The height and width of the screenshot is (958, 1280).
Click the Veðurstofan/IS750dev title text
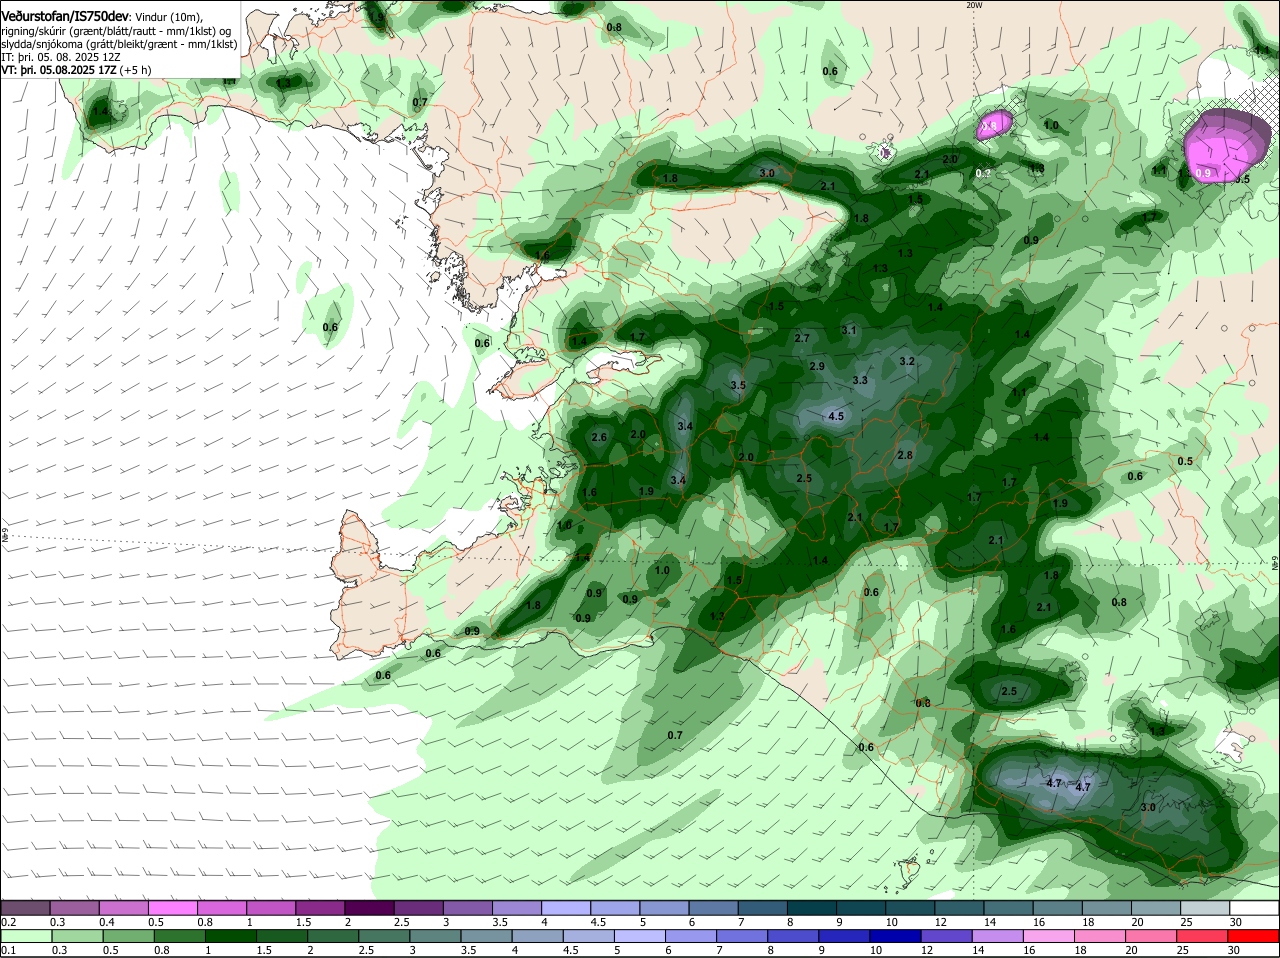tap(65, 16)
